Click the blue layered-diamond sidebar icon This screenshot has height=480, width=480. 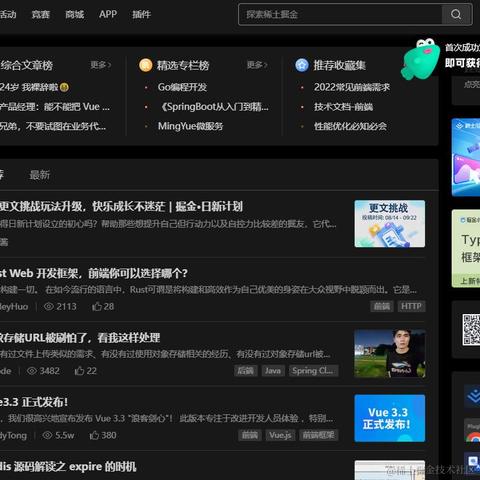point(473,396)
